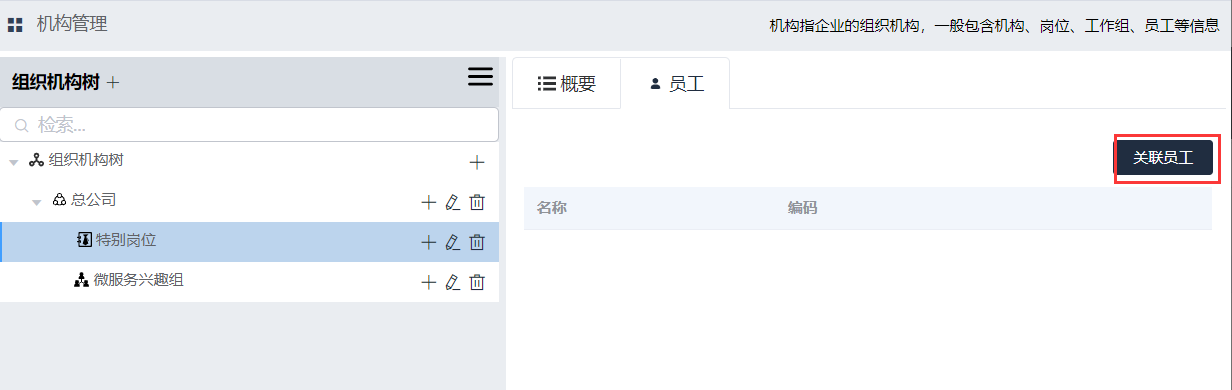Focus the 检索 search field
The width and height of the screenshot is (1232, 390).
[250, 125]
